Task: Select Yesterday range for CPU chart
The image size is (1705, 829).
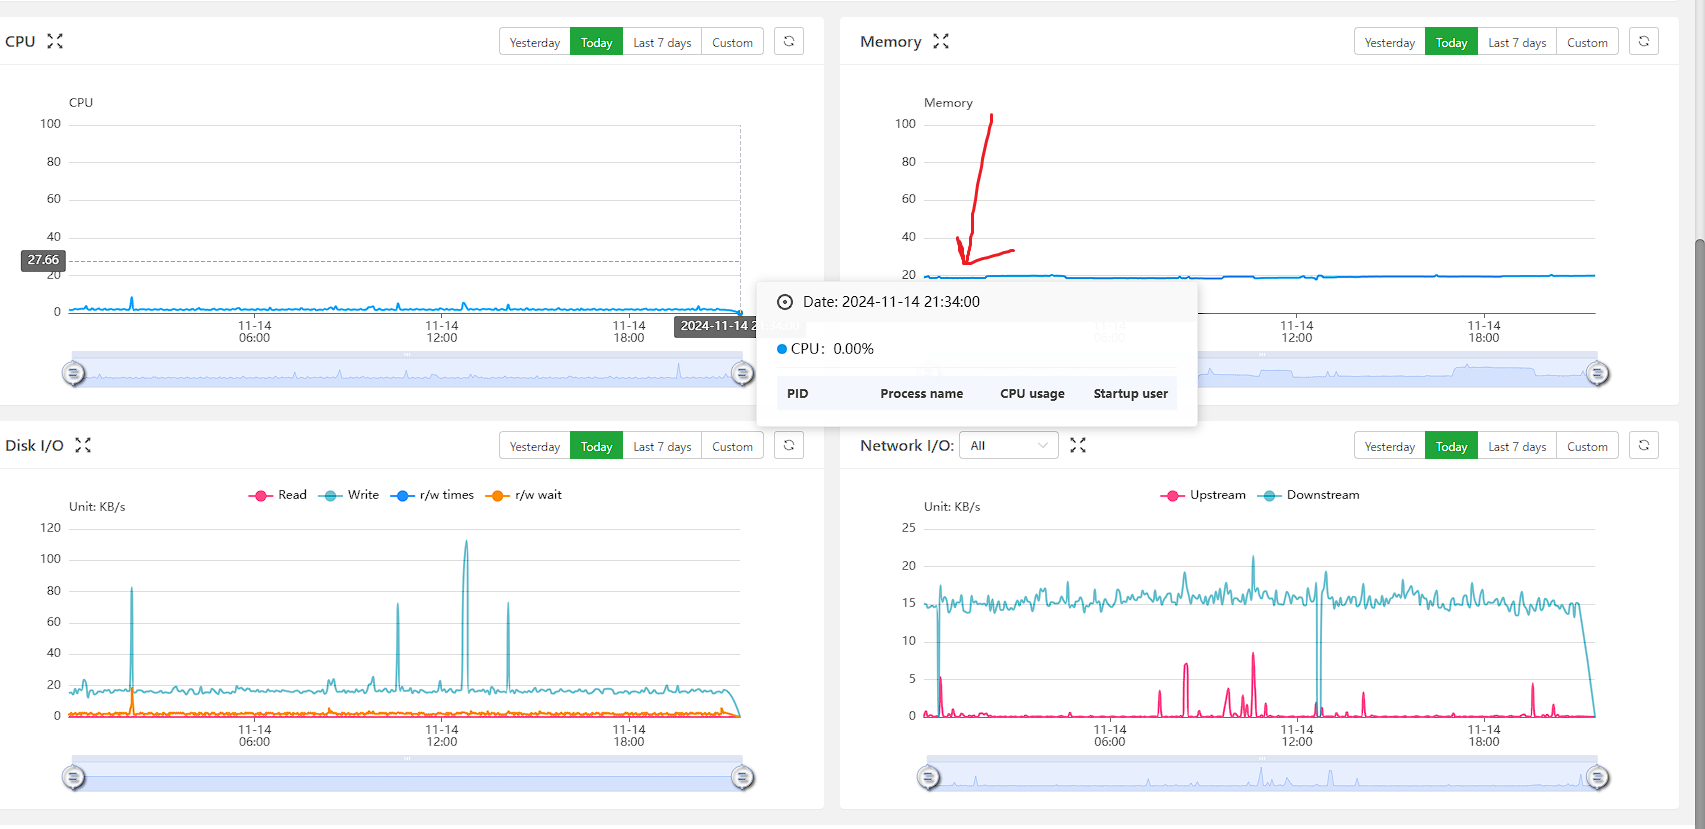Action: pyautogui.click(x=535, y=42)
